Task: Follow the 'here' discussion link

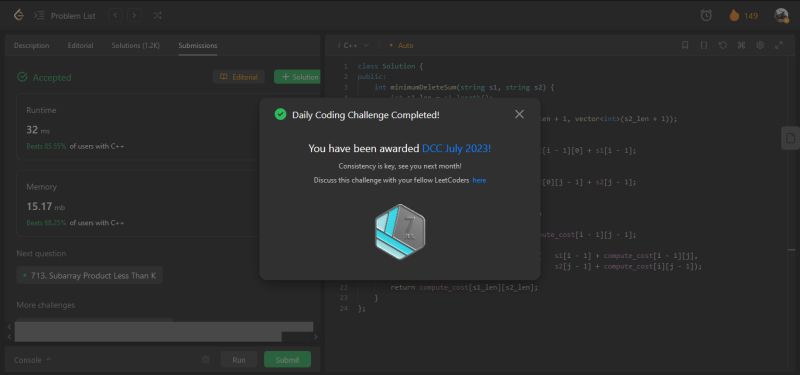Action: point(479,180)
